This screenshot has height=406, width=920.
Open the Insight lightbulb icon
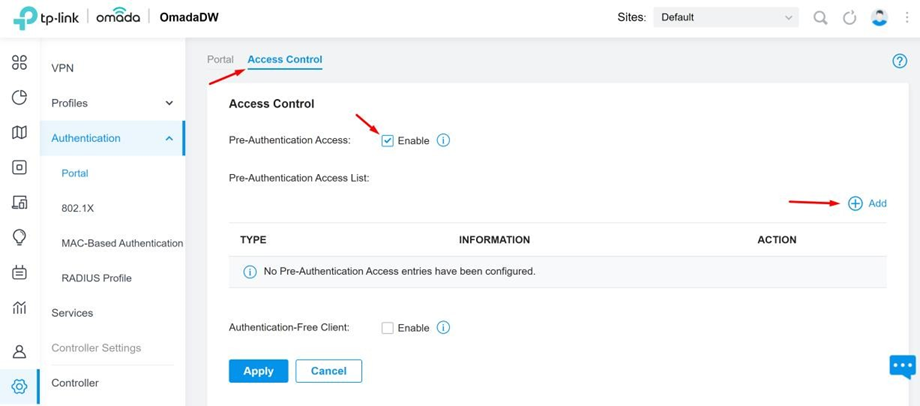[19, 237]
